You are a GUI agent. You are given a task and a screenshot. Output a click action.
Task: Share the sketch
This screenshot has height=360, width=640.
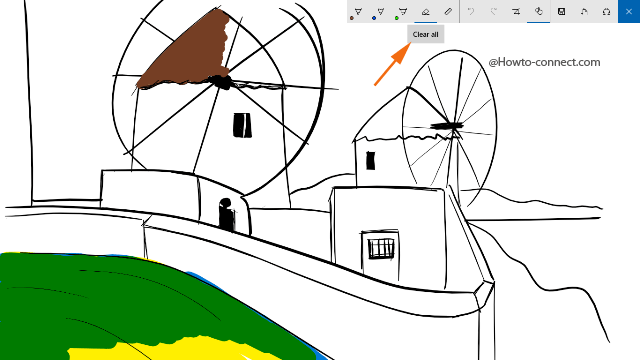click(x=607, y=12)
